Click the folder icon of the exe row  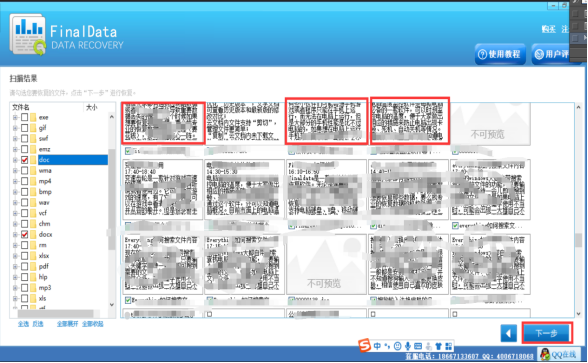point(34,117)
